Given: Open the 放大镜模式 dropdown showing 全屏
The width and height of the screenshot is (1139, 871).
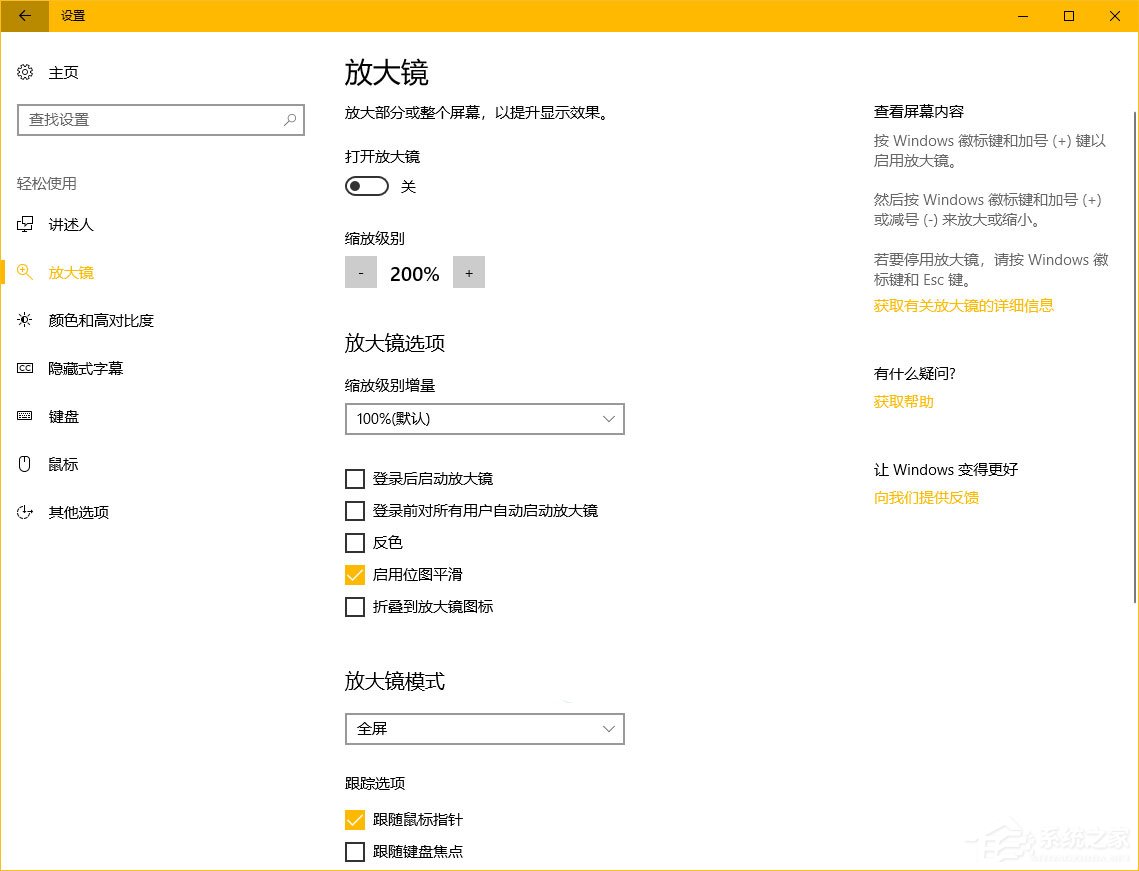Looking at the screenshot, I should 484,729.
